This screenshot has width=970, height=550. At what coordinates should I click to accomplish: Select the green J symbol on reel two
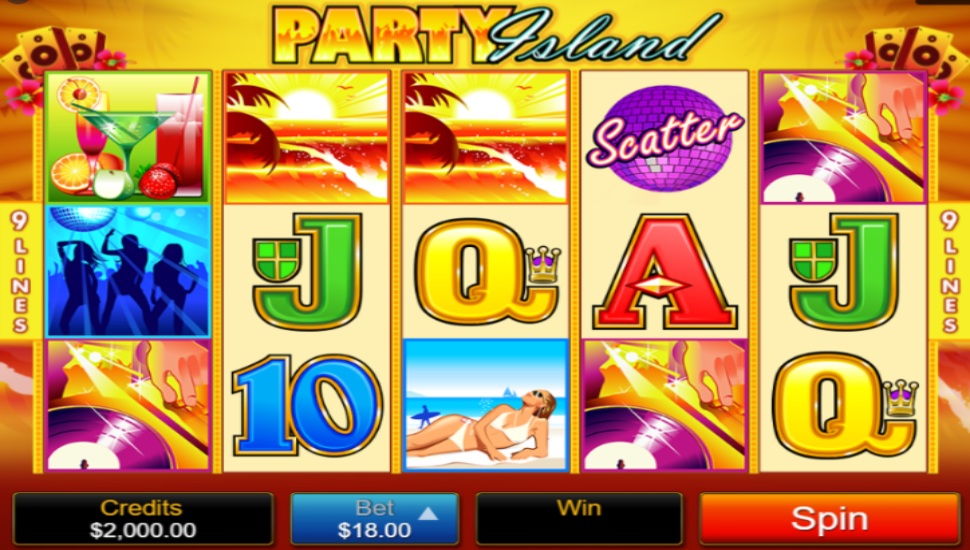(x=307, y=271)
